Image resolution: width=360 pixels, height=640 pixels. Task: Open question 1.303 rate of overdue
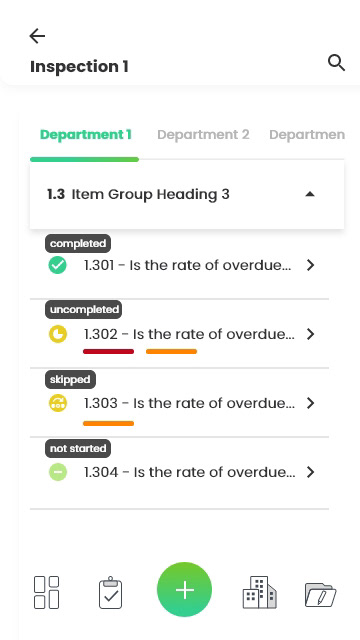189,403
